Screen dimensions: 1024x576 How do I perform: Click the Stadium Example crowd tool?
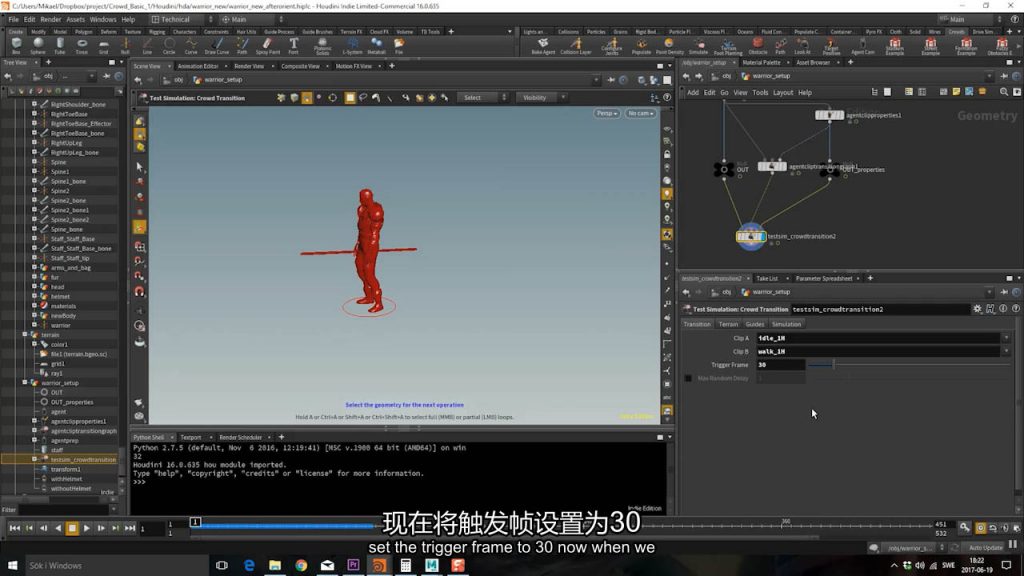click(895, 46)
